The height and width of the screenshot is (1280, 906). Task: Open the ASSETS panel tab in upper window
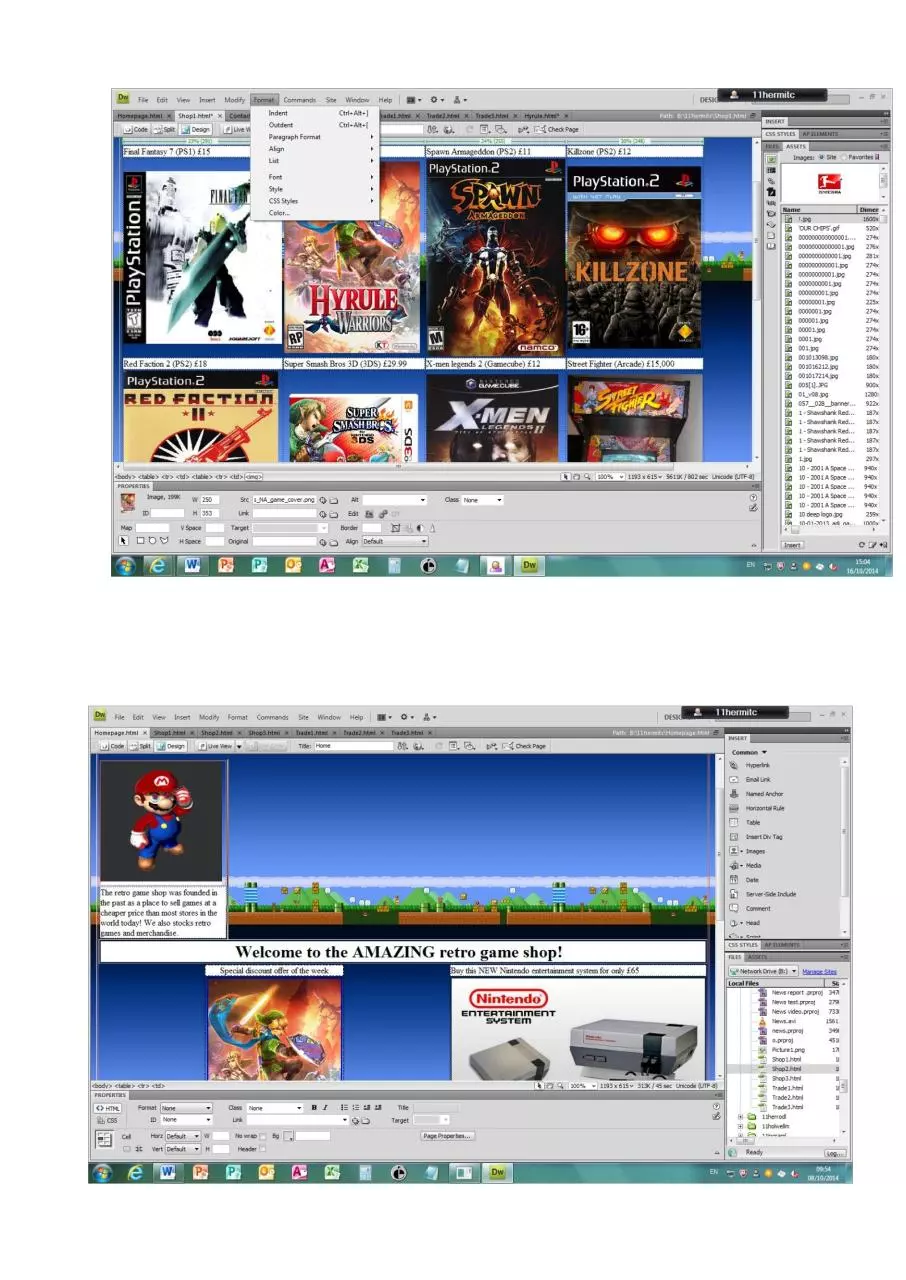tap(796, 145)
